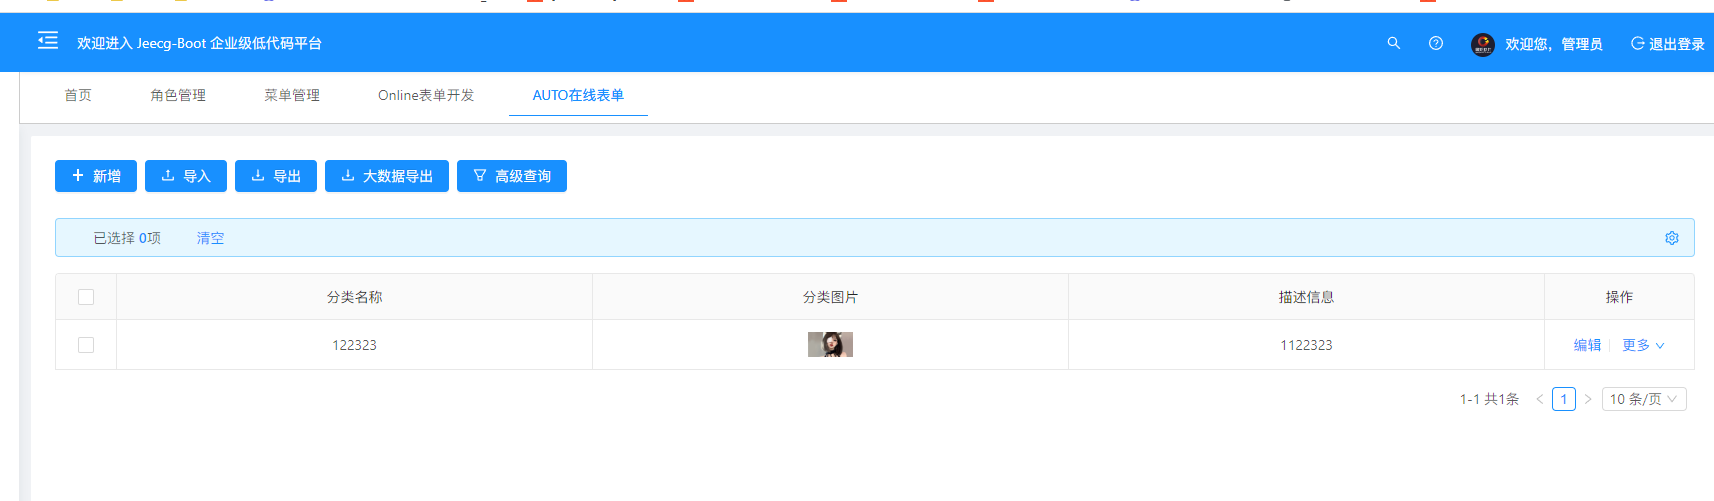This screenshot has width=1714, height=501.
Task: Click 编辑 for the 122323 row
Action: point(1587,345)
